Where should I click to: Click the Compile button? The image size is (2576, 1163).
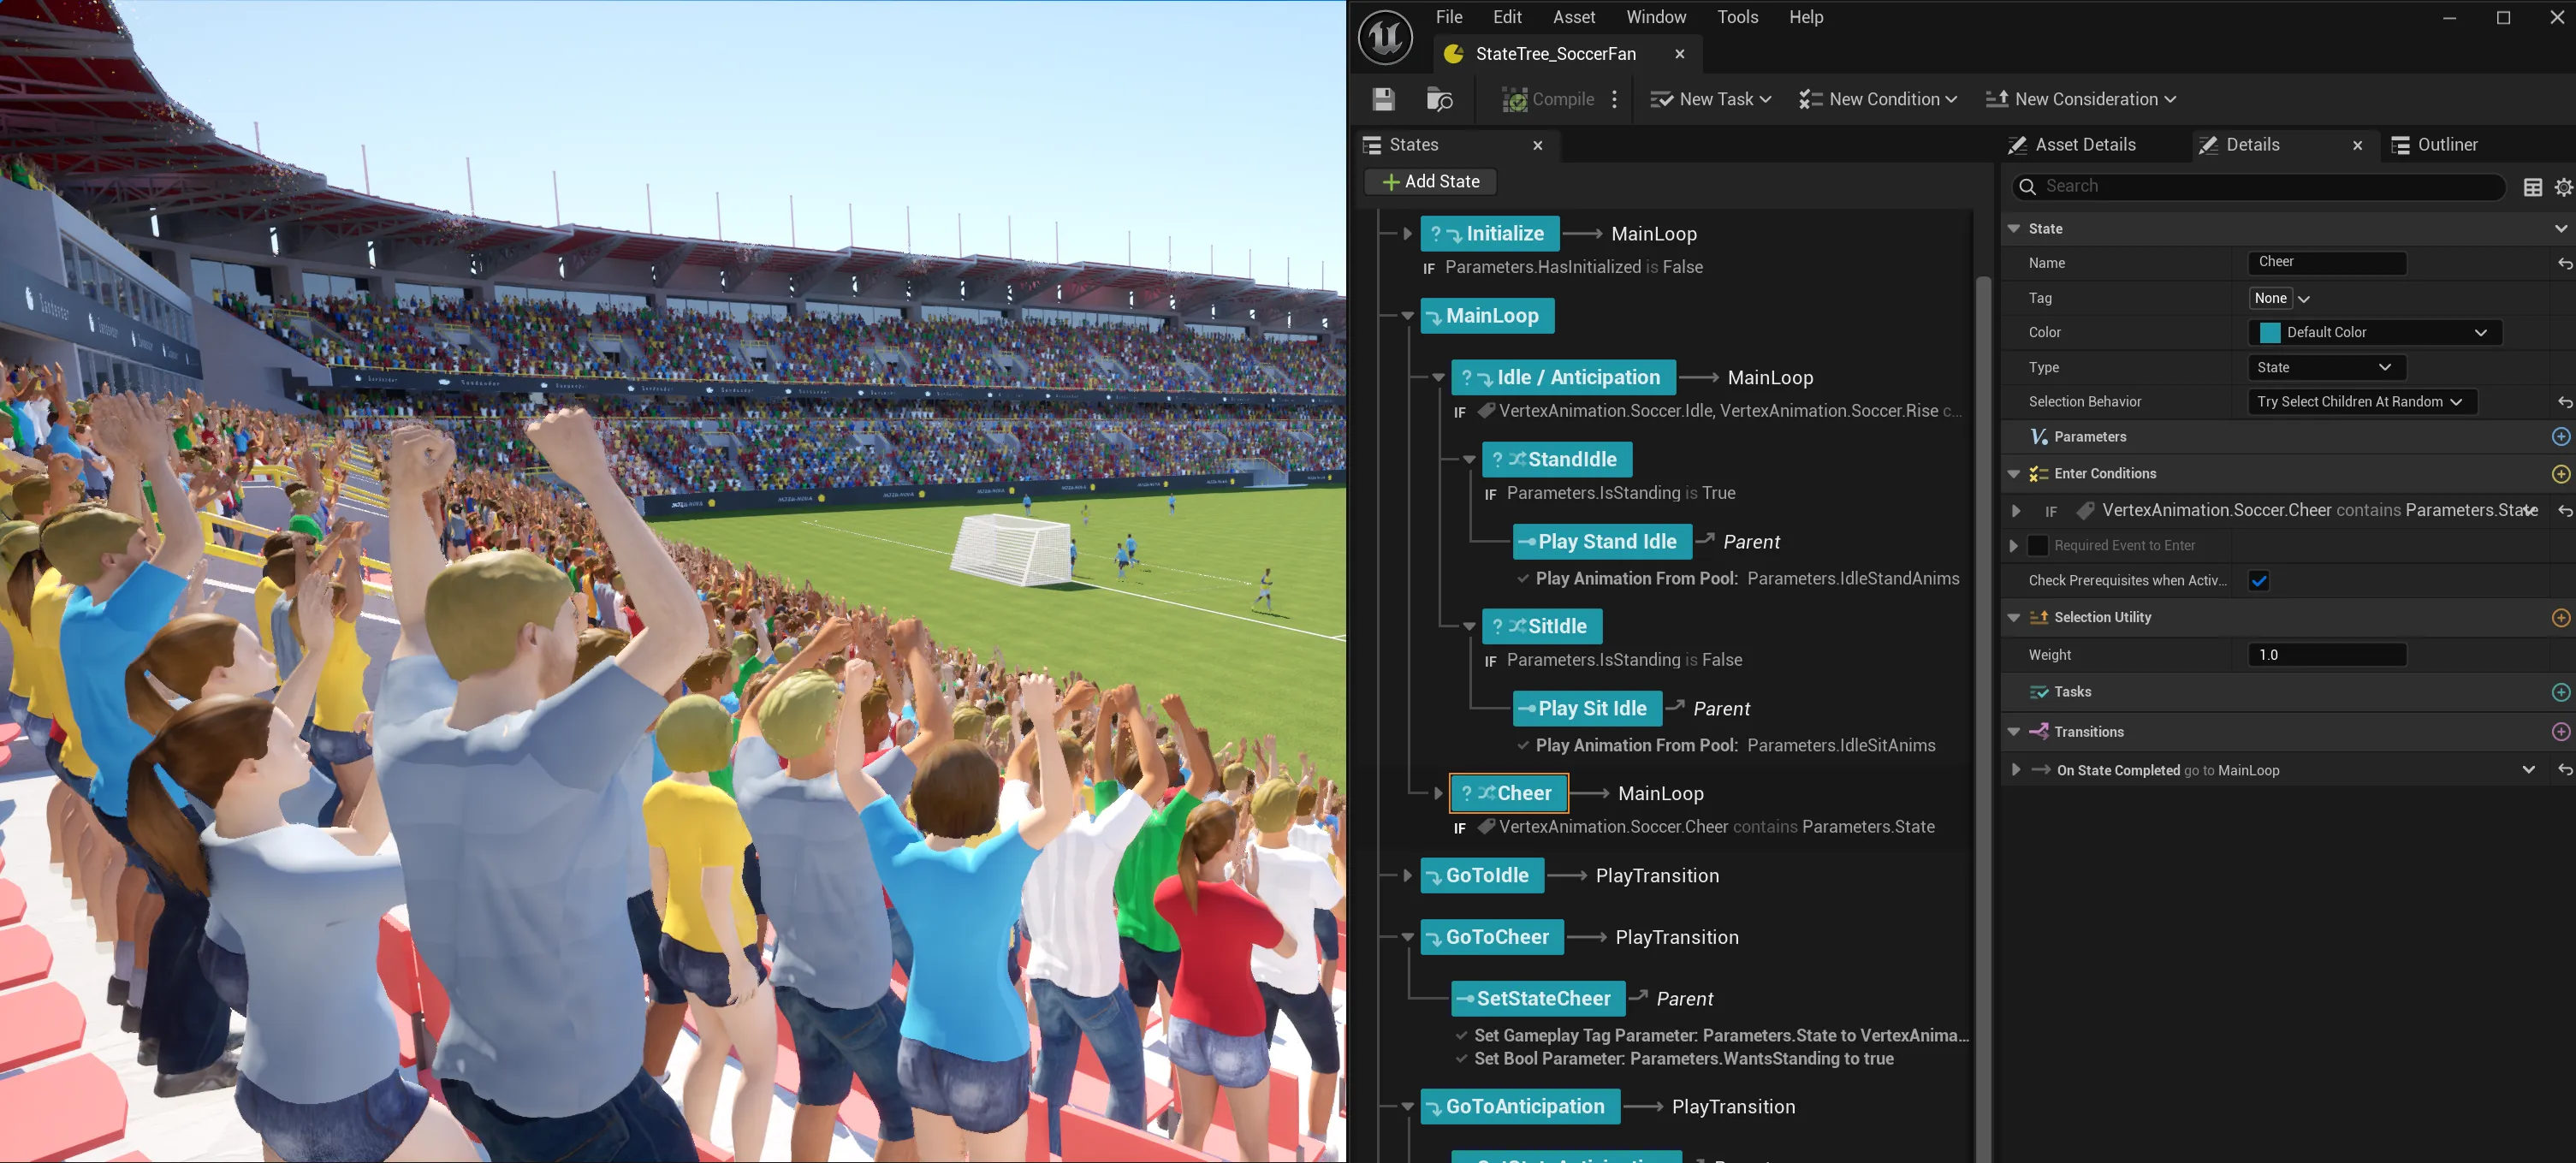click(x=1548, y=99)
